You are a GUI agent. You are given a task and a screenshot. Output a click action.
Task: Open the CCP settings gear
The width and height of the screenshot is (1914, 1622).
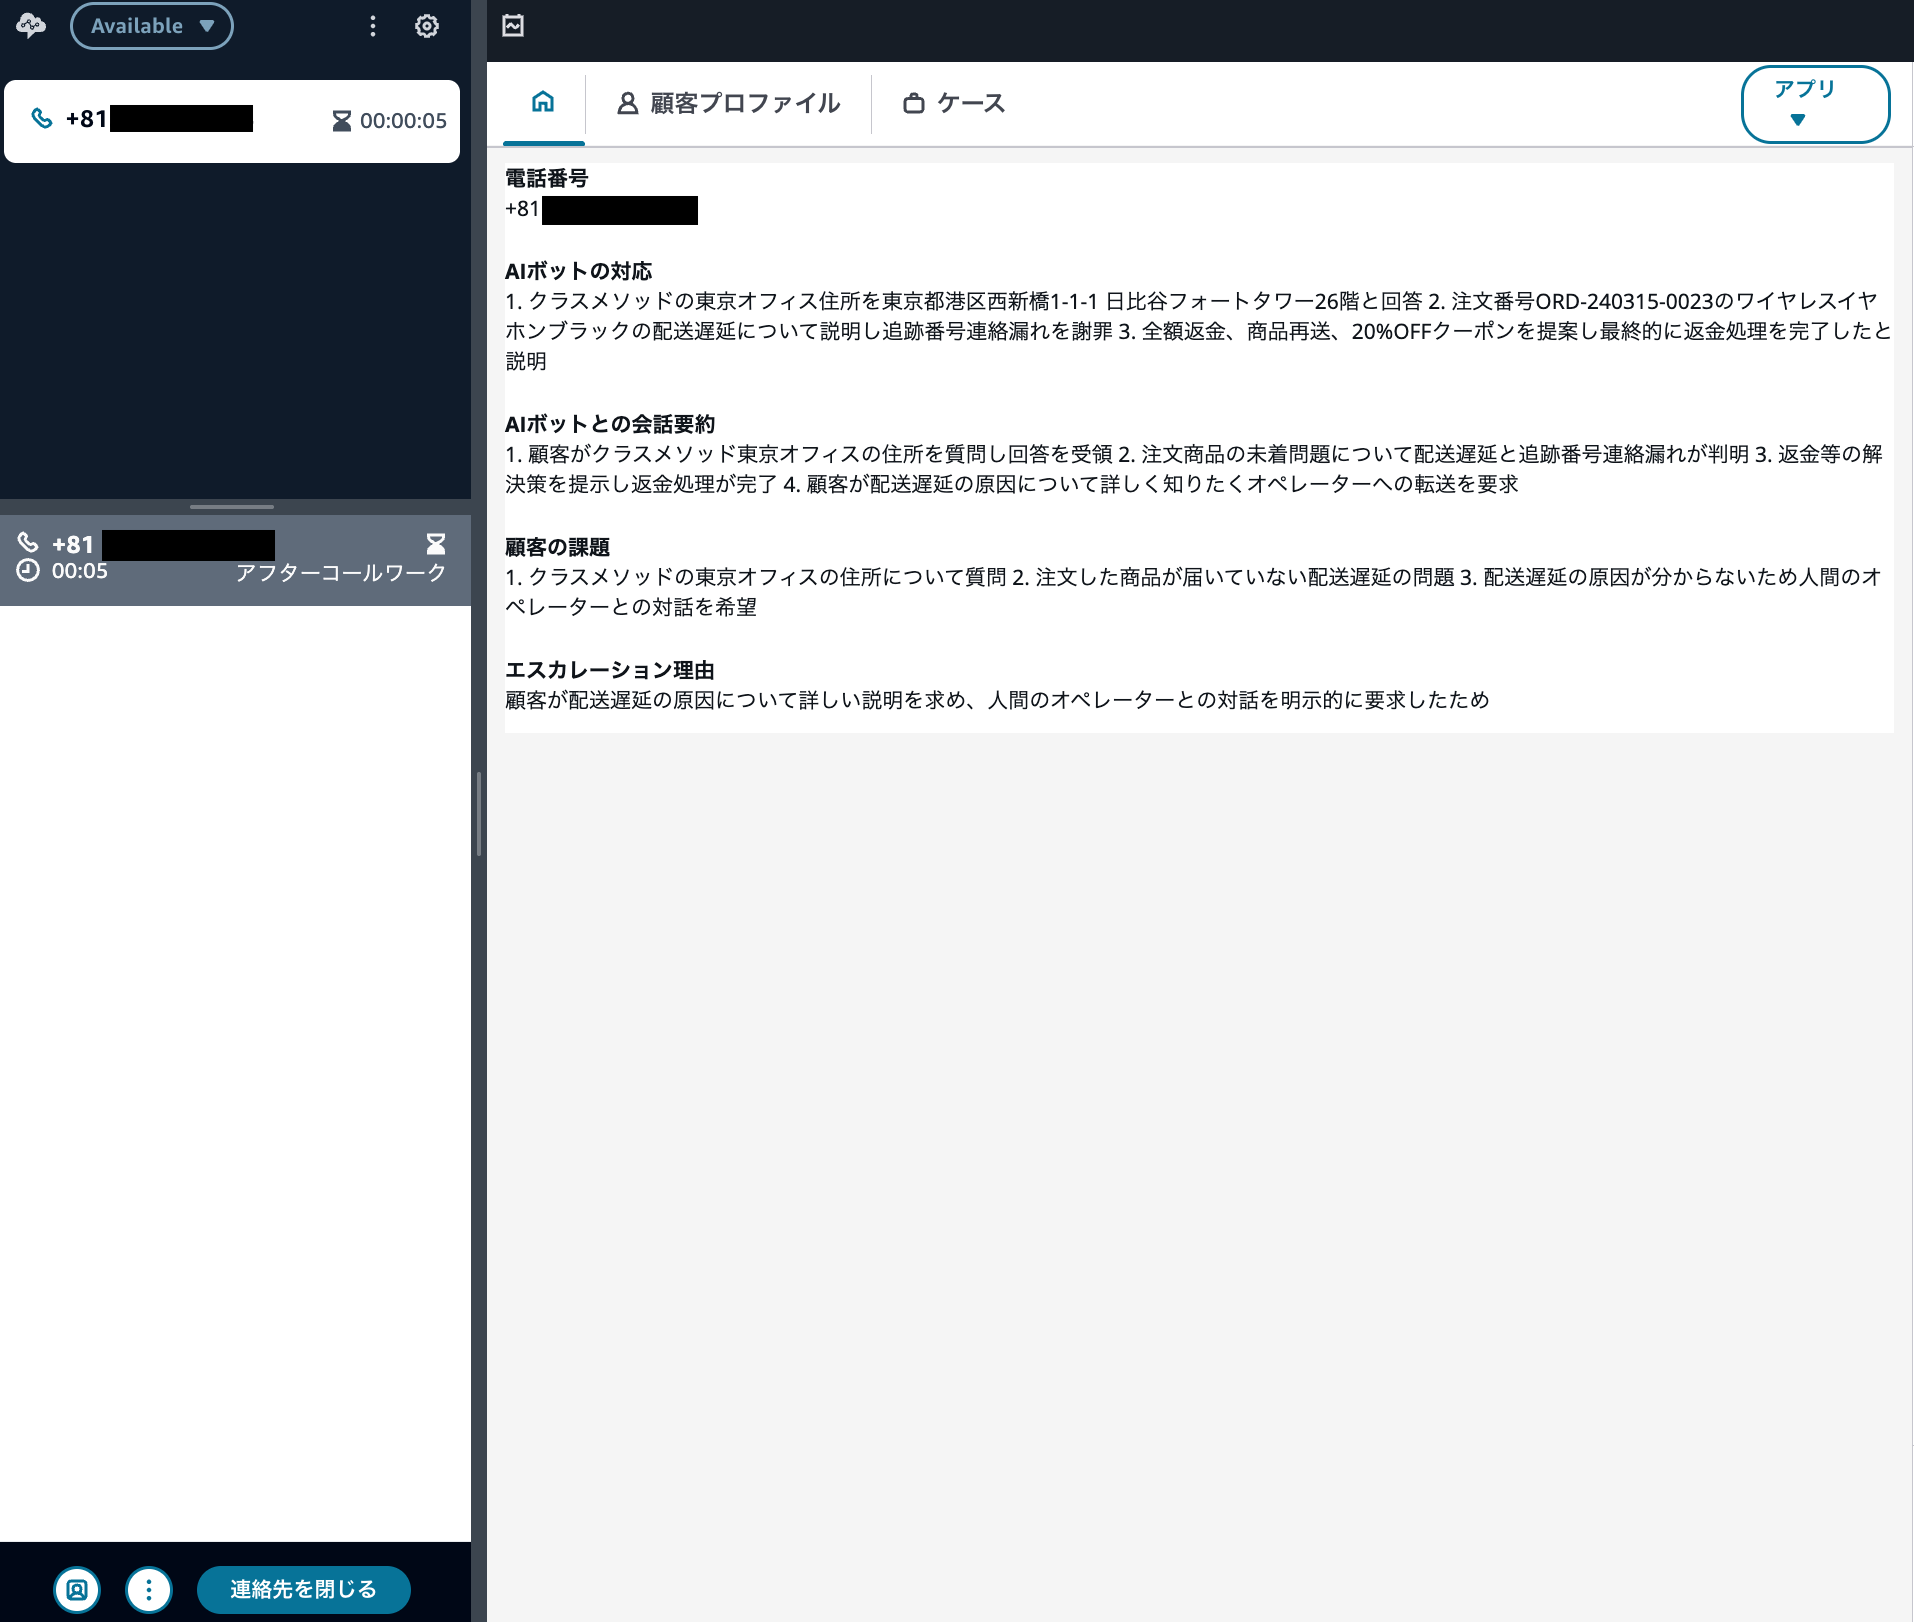pyautogui.click(x=427, y=26)
